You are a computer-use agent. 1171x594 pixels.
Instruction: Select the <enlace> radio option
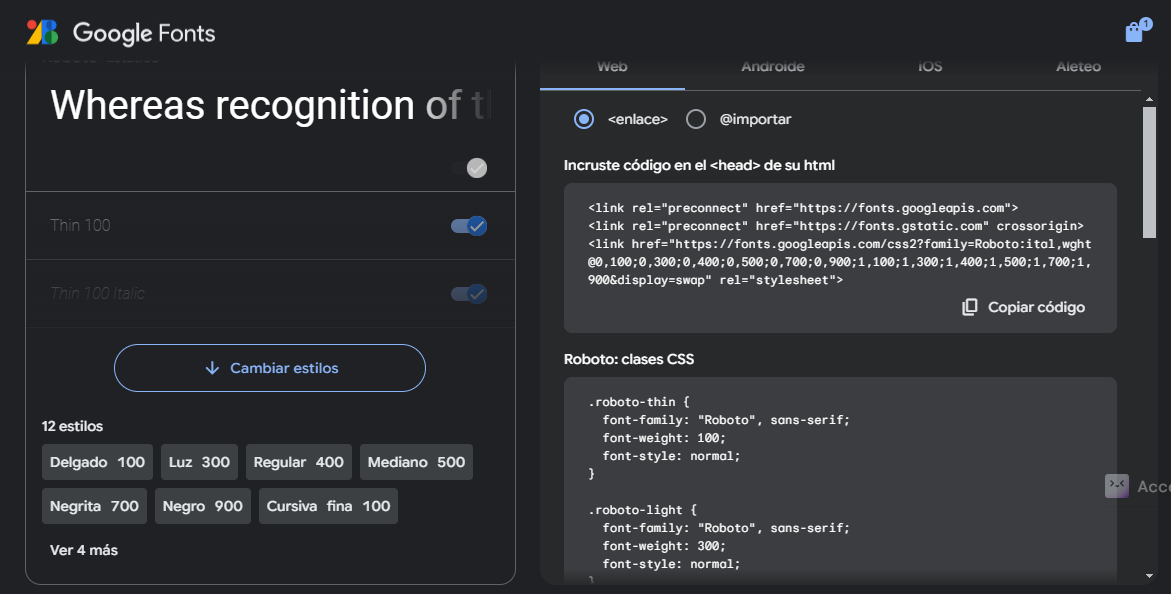point(584,119)
